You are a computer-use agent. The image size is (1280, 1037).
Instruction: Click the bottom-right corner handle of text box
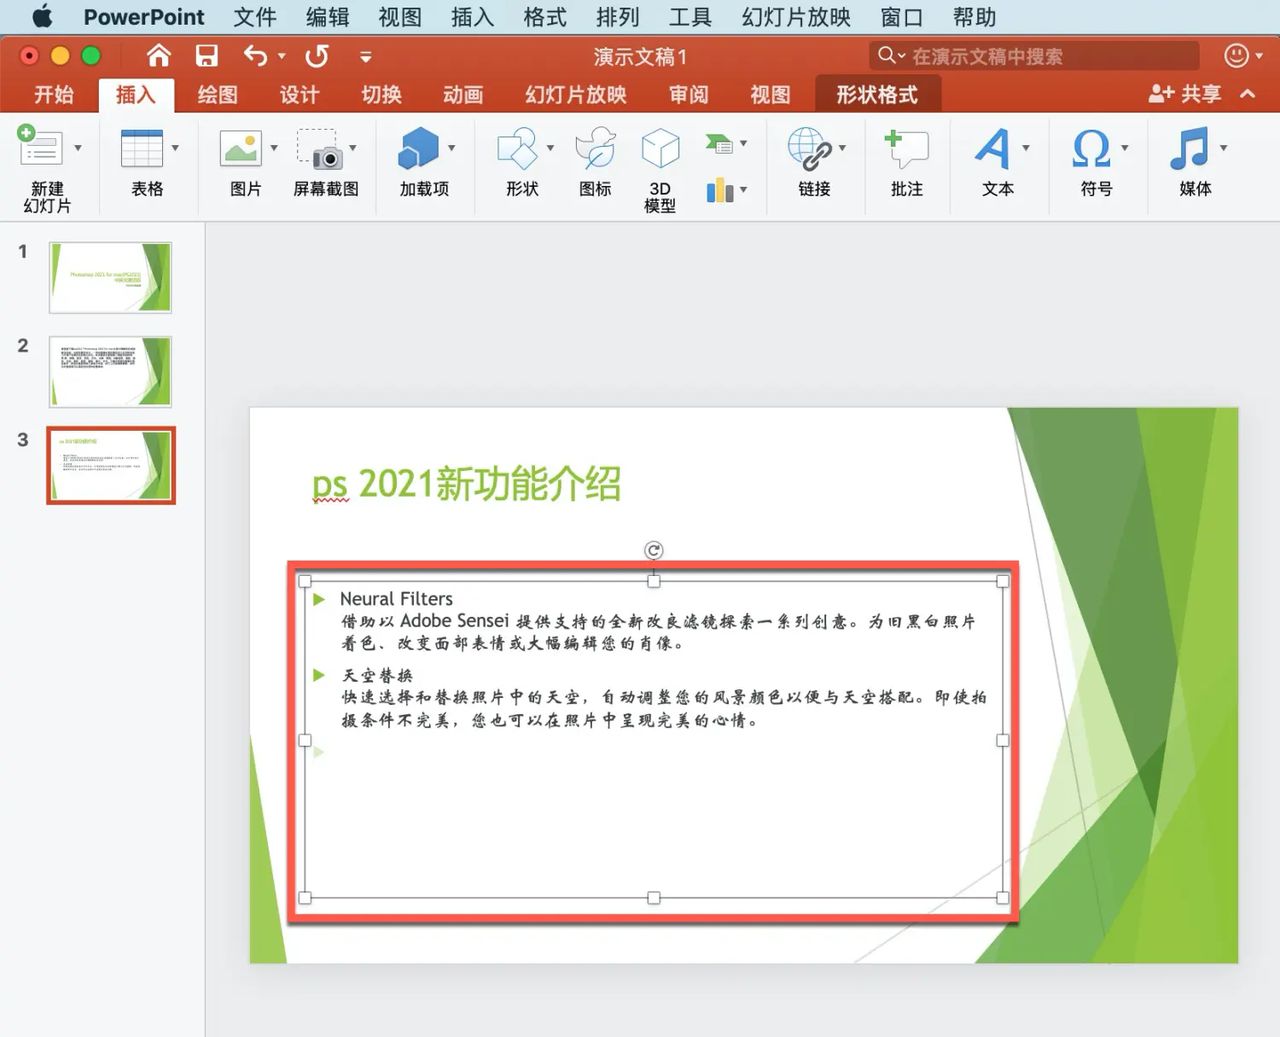[1003, 898]
